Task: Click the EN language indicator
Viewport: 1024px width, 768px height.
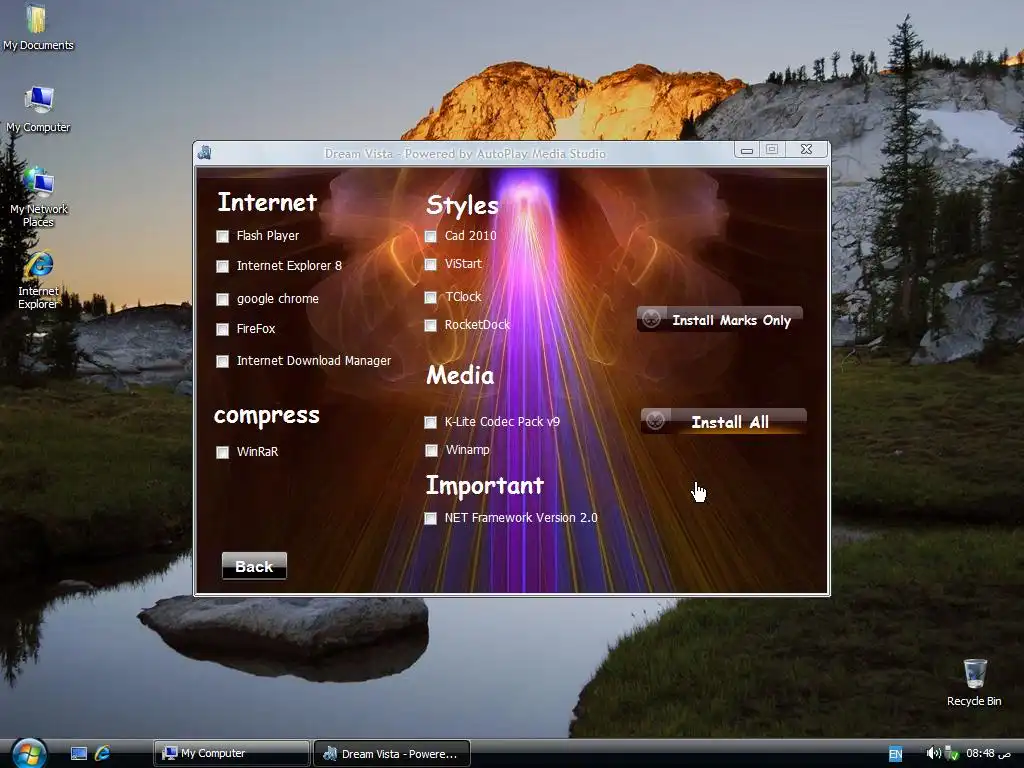Action: point(895,754)
